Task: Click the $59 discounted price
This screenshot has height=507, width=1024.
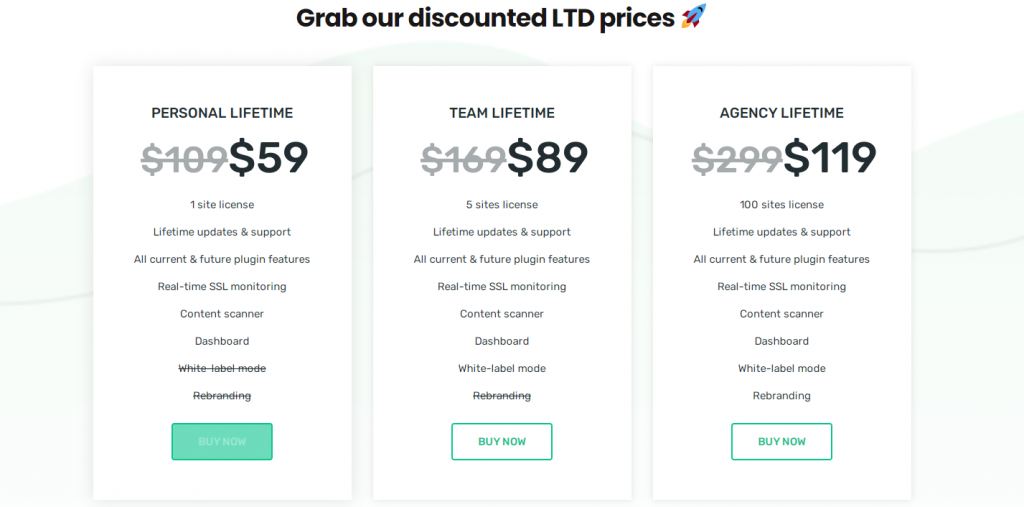Action: click(x=269, y=157)
